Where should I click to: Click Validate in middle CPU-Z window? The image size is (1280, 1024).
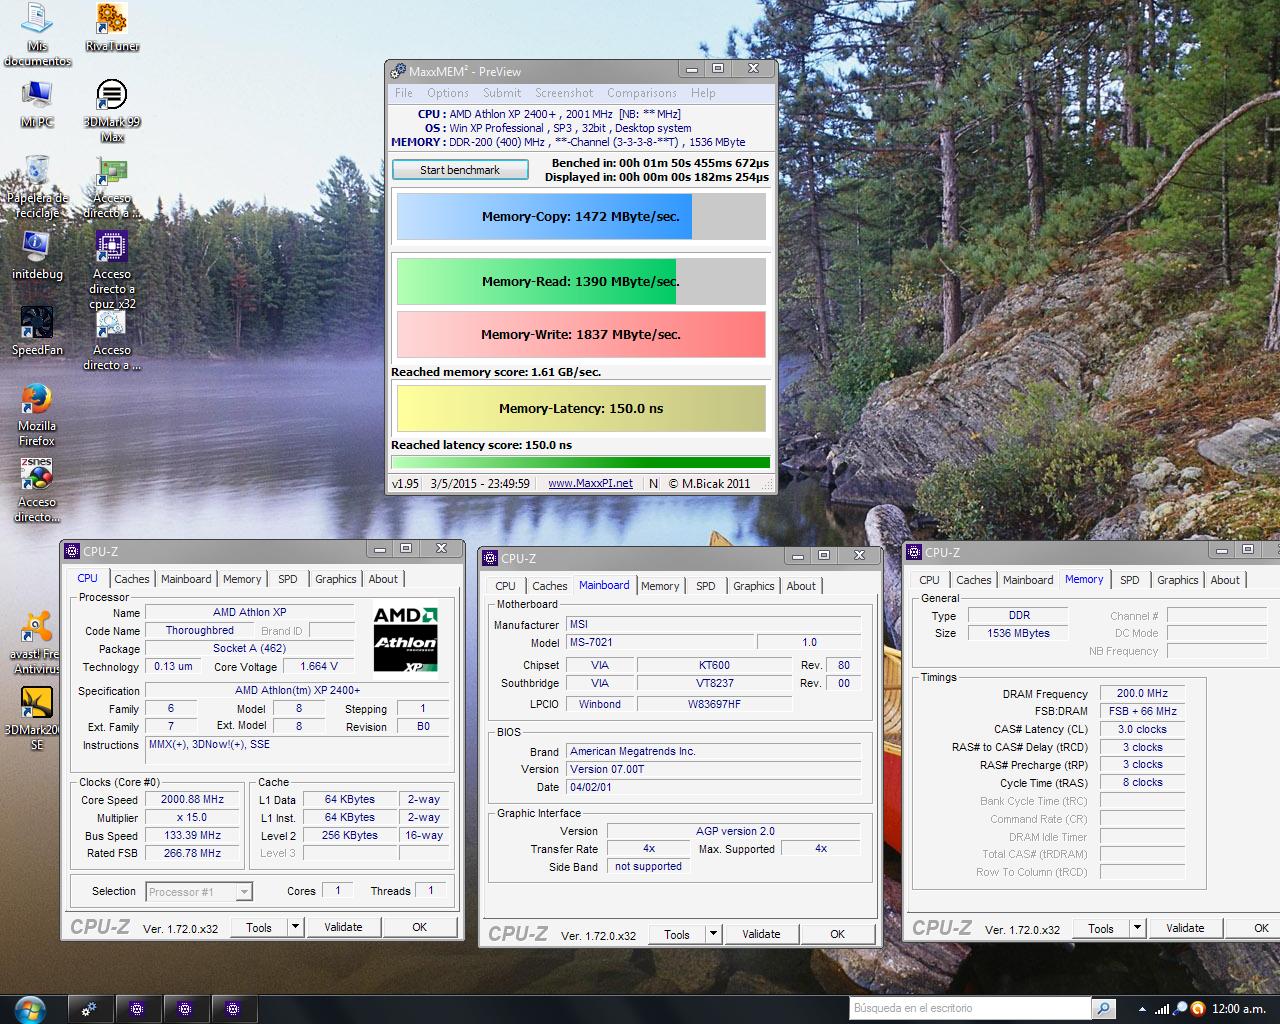click(761, 934)
